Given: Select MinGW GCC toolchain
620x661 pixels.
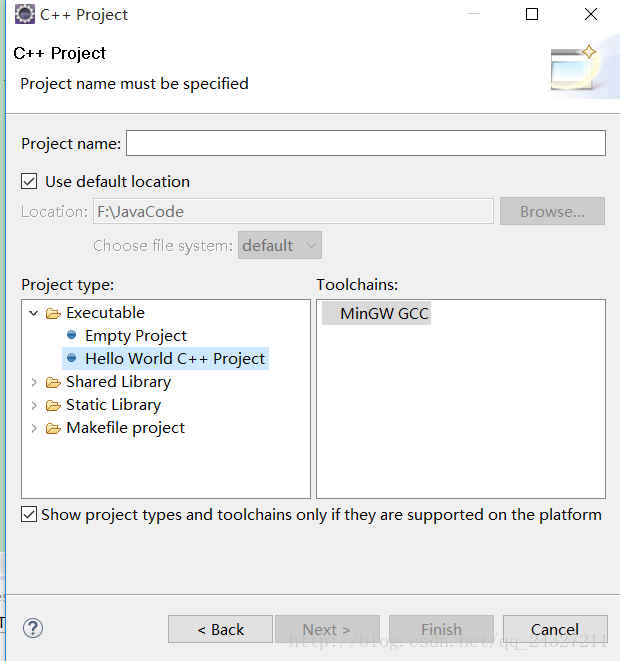Looking at the screenshot, I should pos(376,313).
